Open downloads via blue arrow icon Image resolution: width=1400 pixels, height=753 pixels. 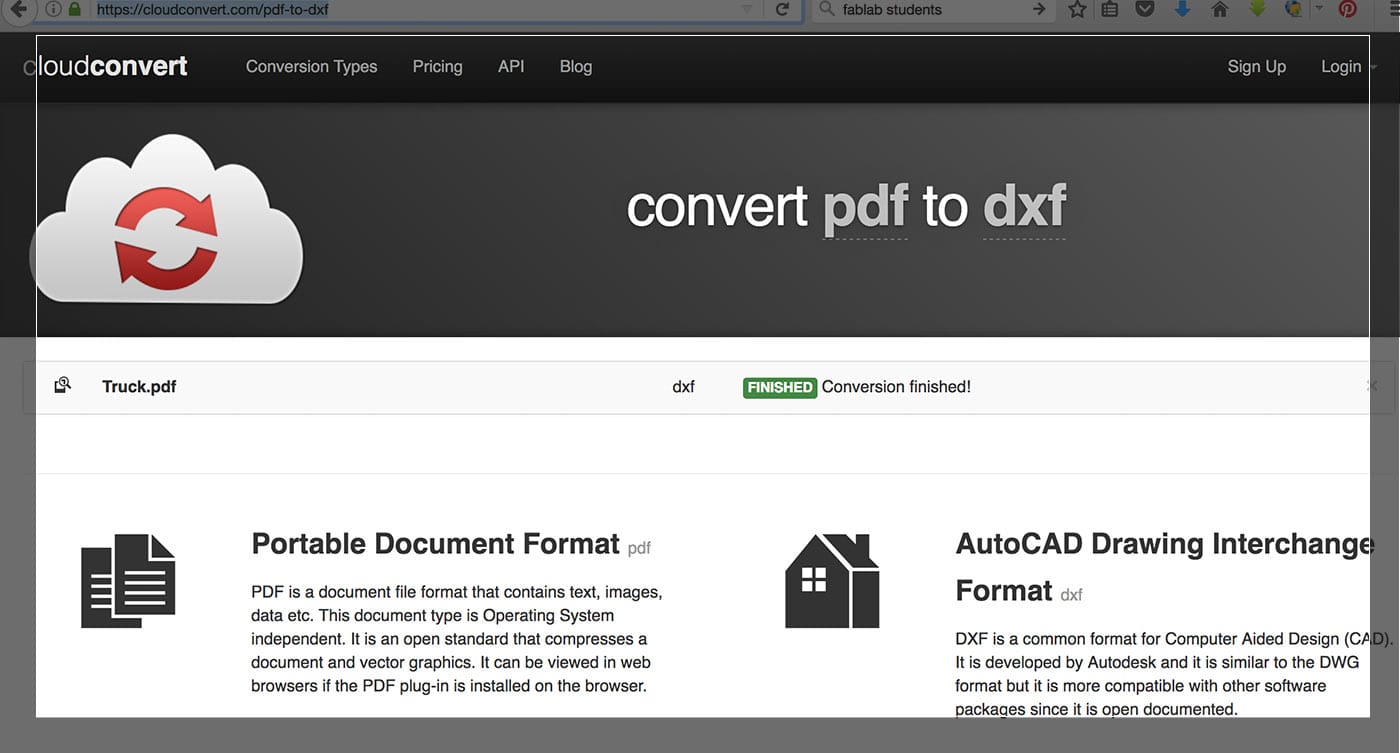(x=1182, y=9)
